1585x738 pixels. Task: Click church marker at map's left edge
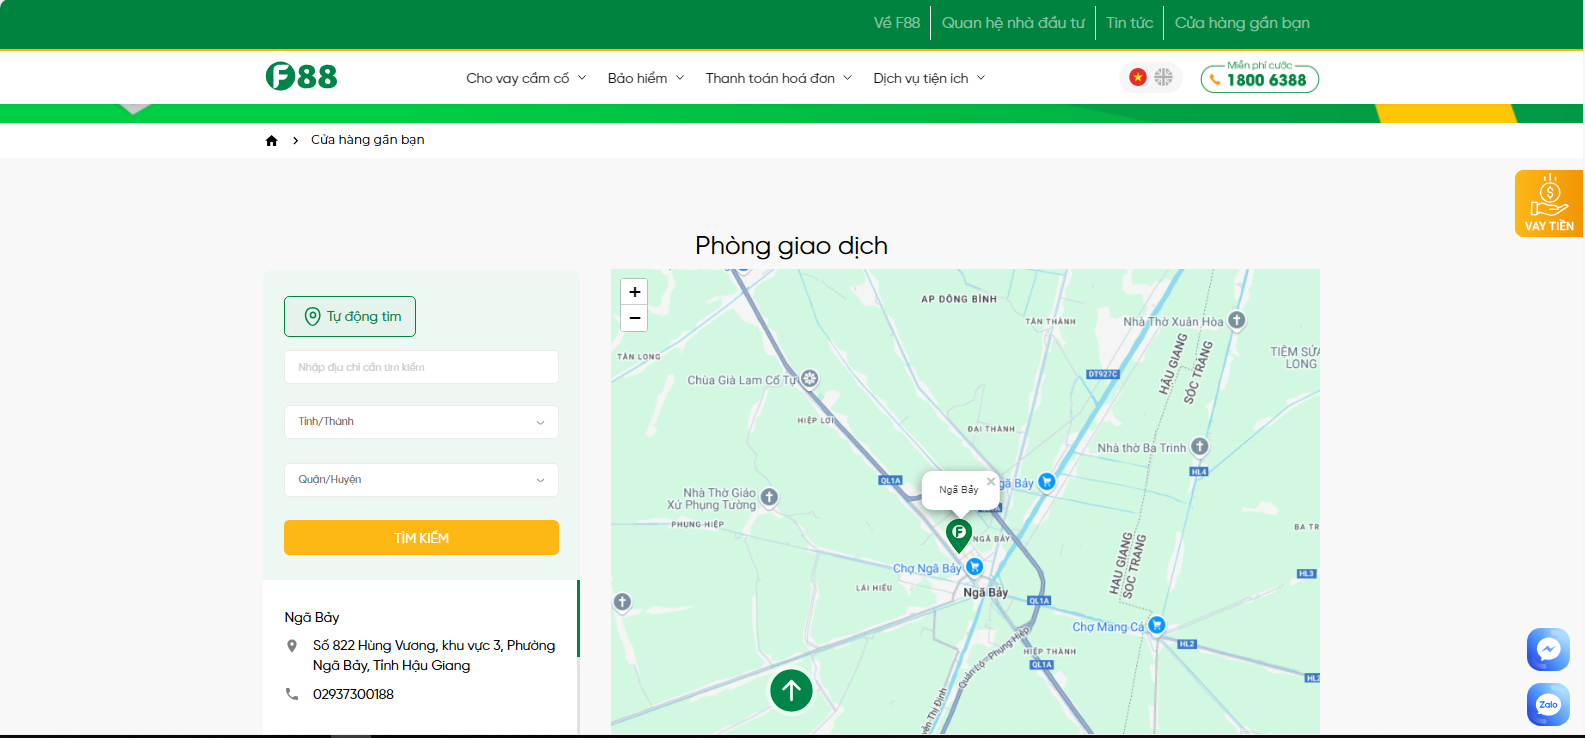(622, 601)
